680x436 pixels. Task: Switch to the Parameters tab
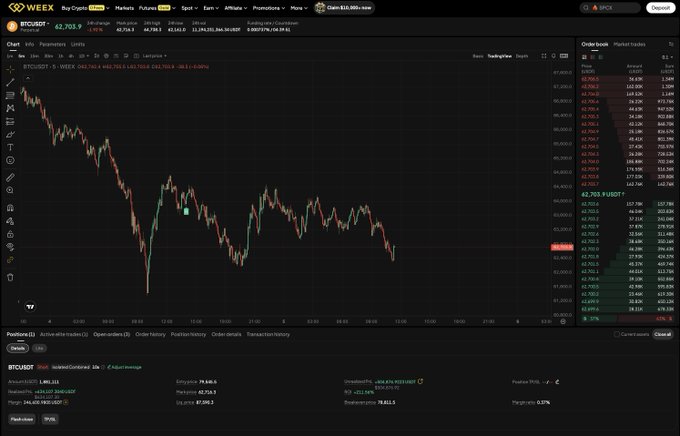pyautogui.click(x=52, y=44)
